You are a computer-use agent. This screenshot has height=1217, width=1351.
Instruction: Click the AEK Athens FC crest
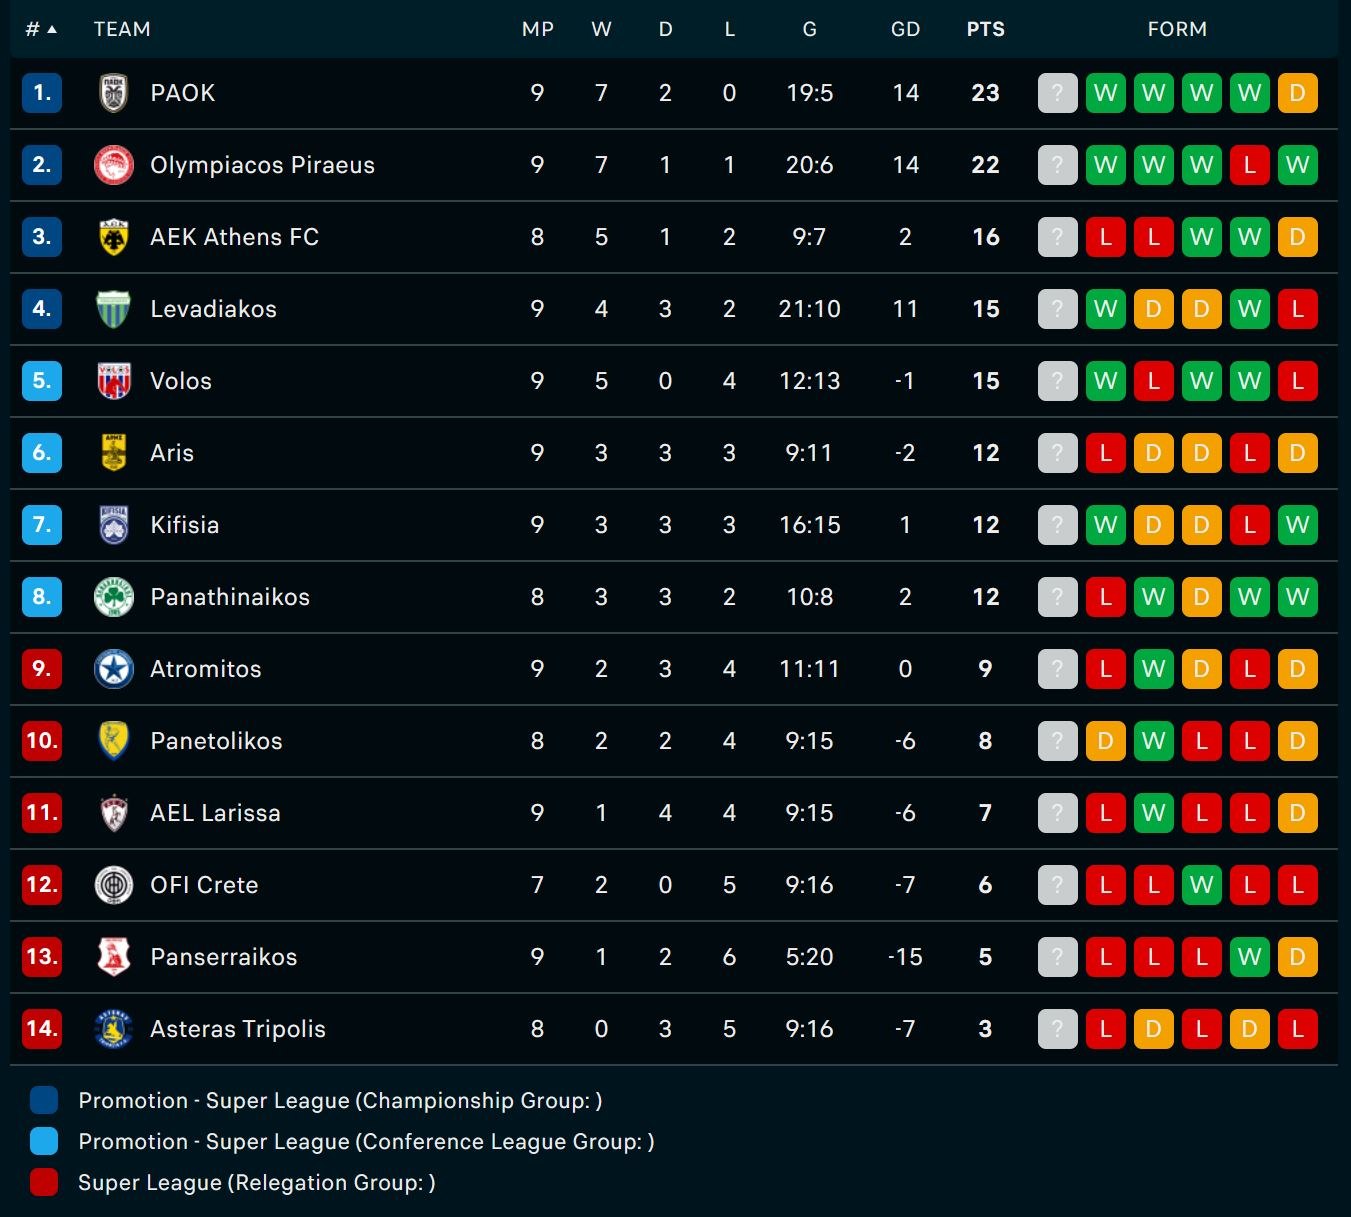(114, 237)
